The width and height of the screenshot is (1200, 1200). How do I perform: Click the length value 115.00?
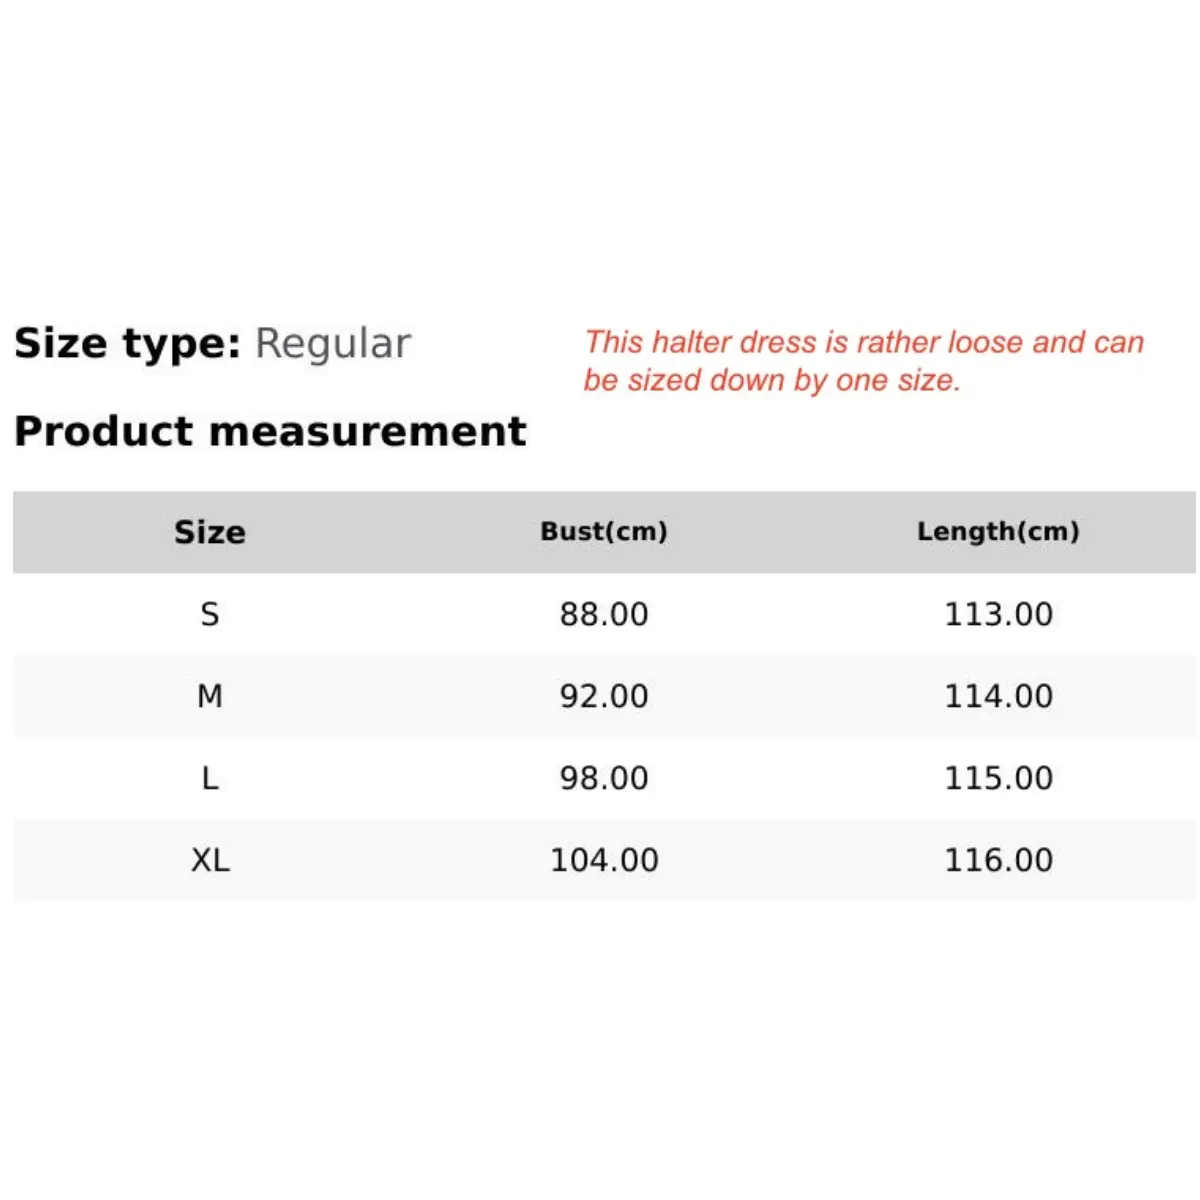coord(998,778)
